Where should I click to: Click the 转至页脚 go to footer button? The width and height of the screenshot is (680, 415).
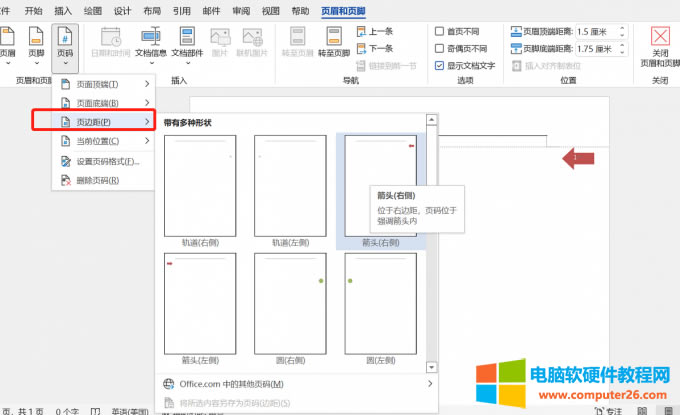(333, 46)
